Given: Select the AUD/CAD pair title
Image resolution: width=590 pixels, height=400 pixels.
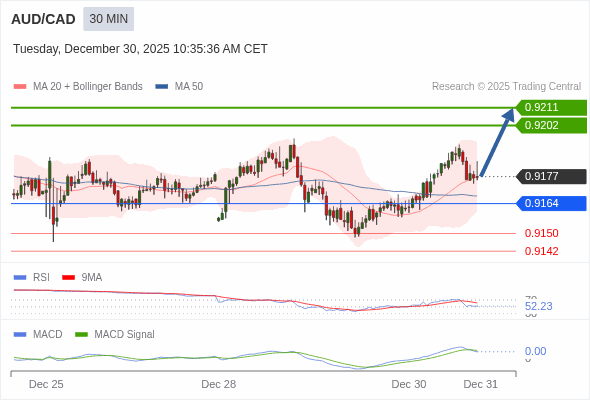Looking at the screenshot, I should point(43,19).
